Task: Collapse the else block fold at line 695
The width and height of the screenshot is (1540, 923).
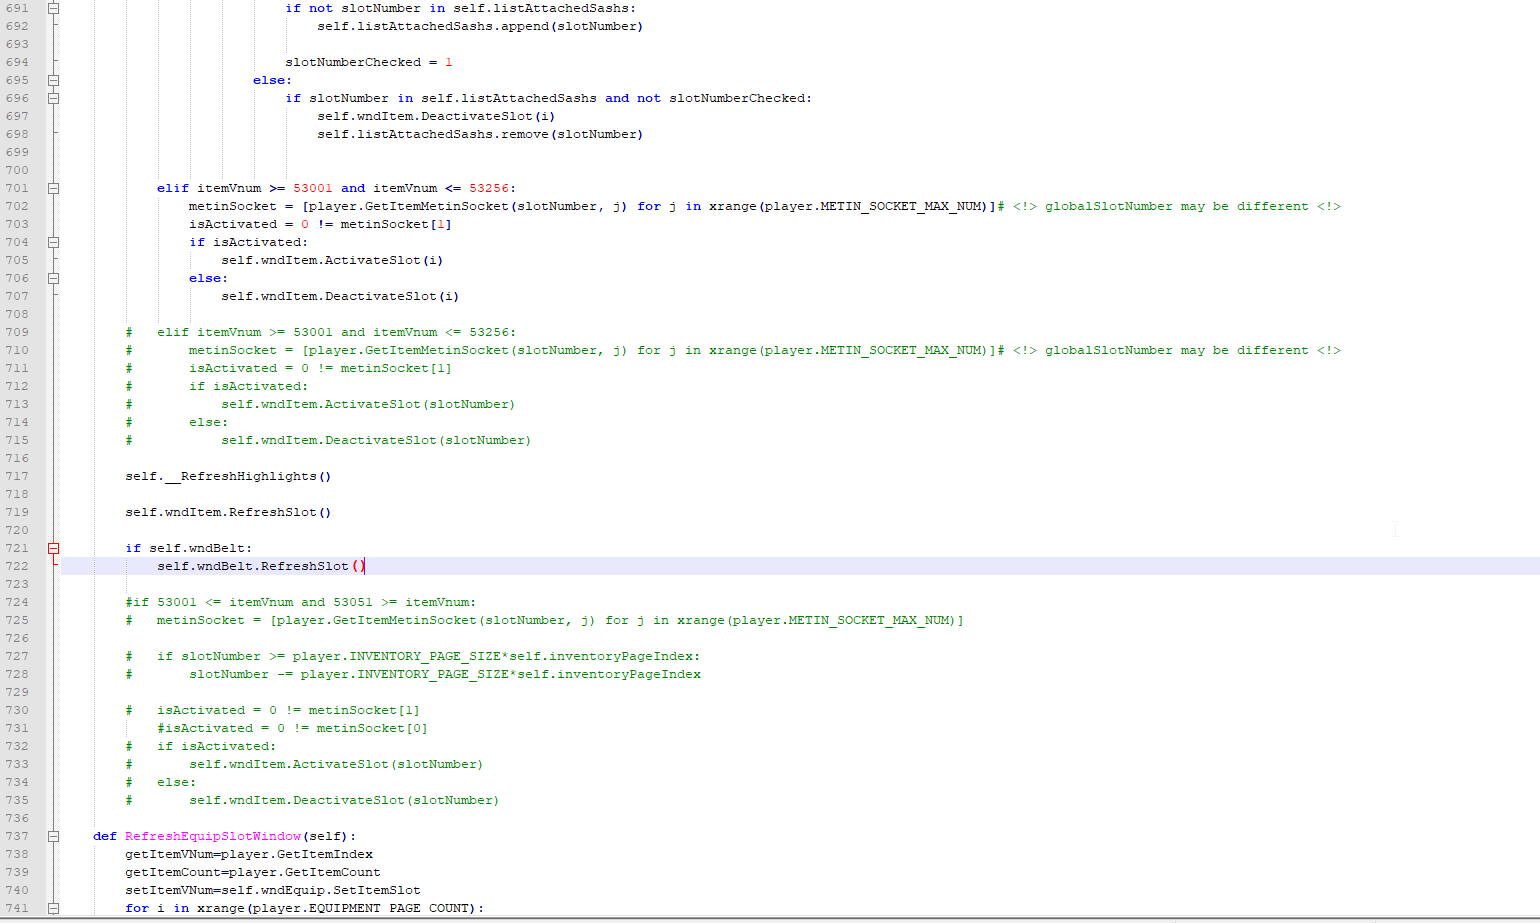Action: 54,80
